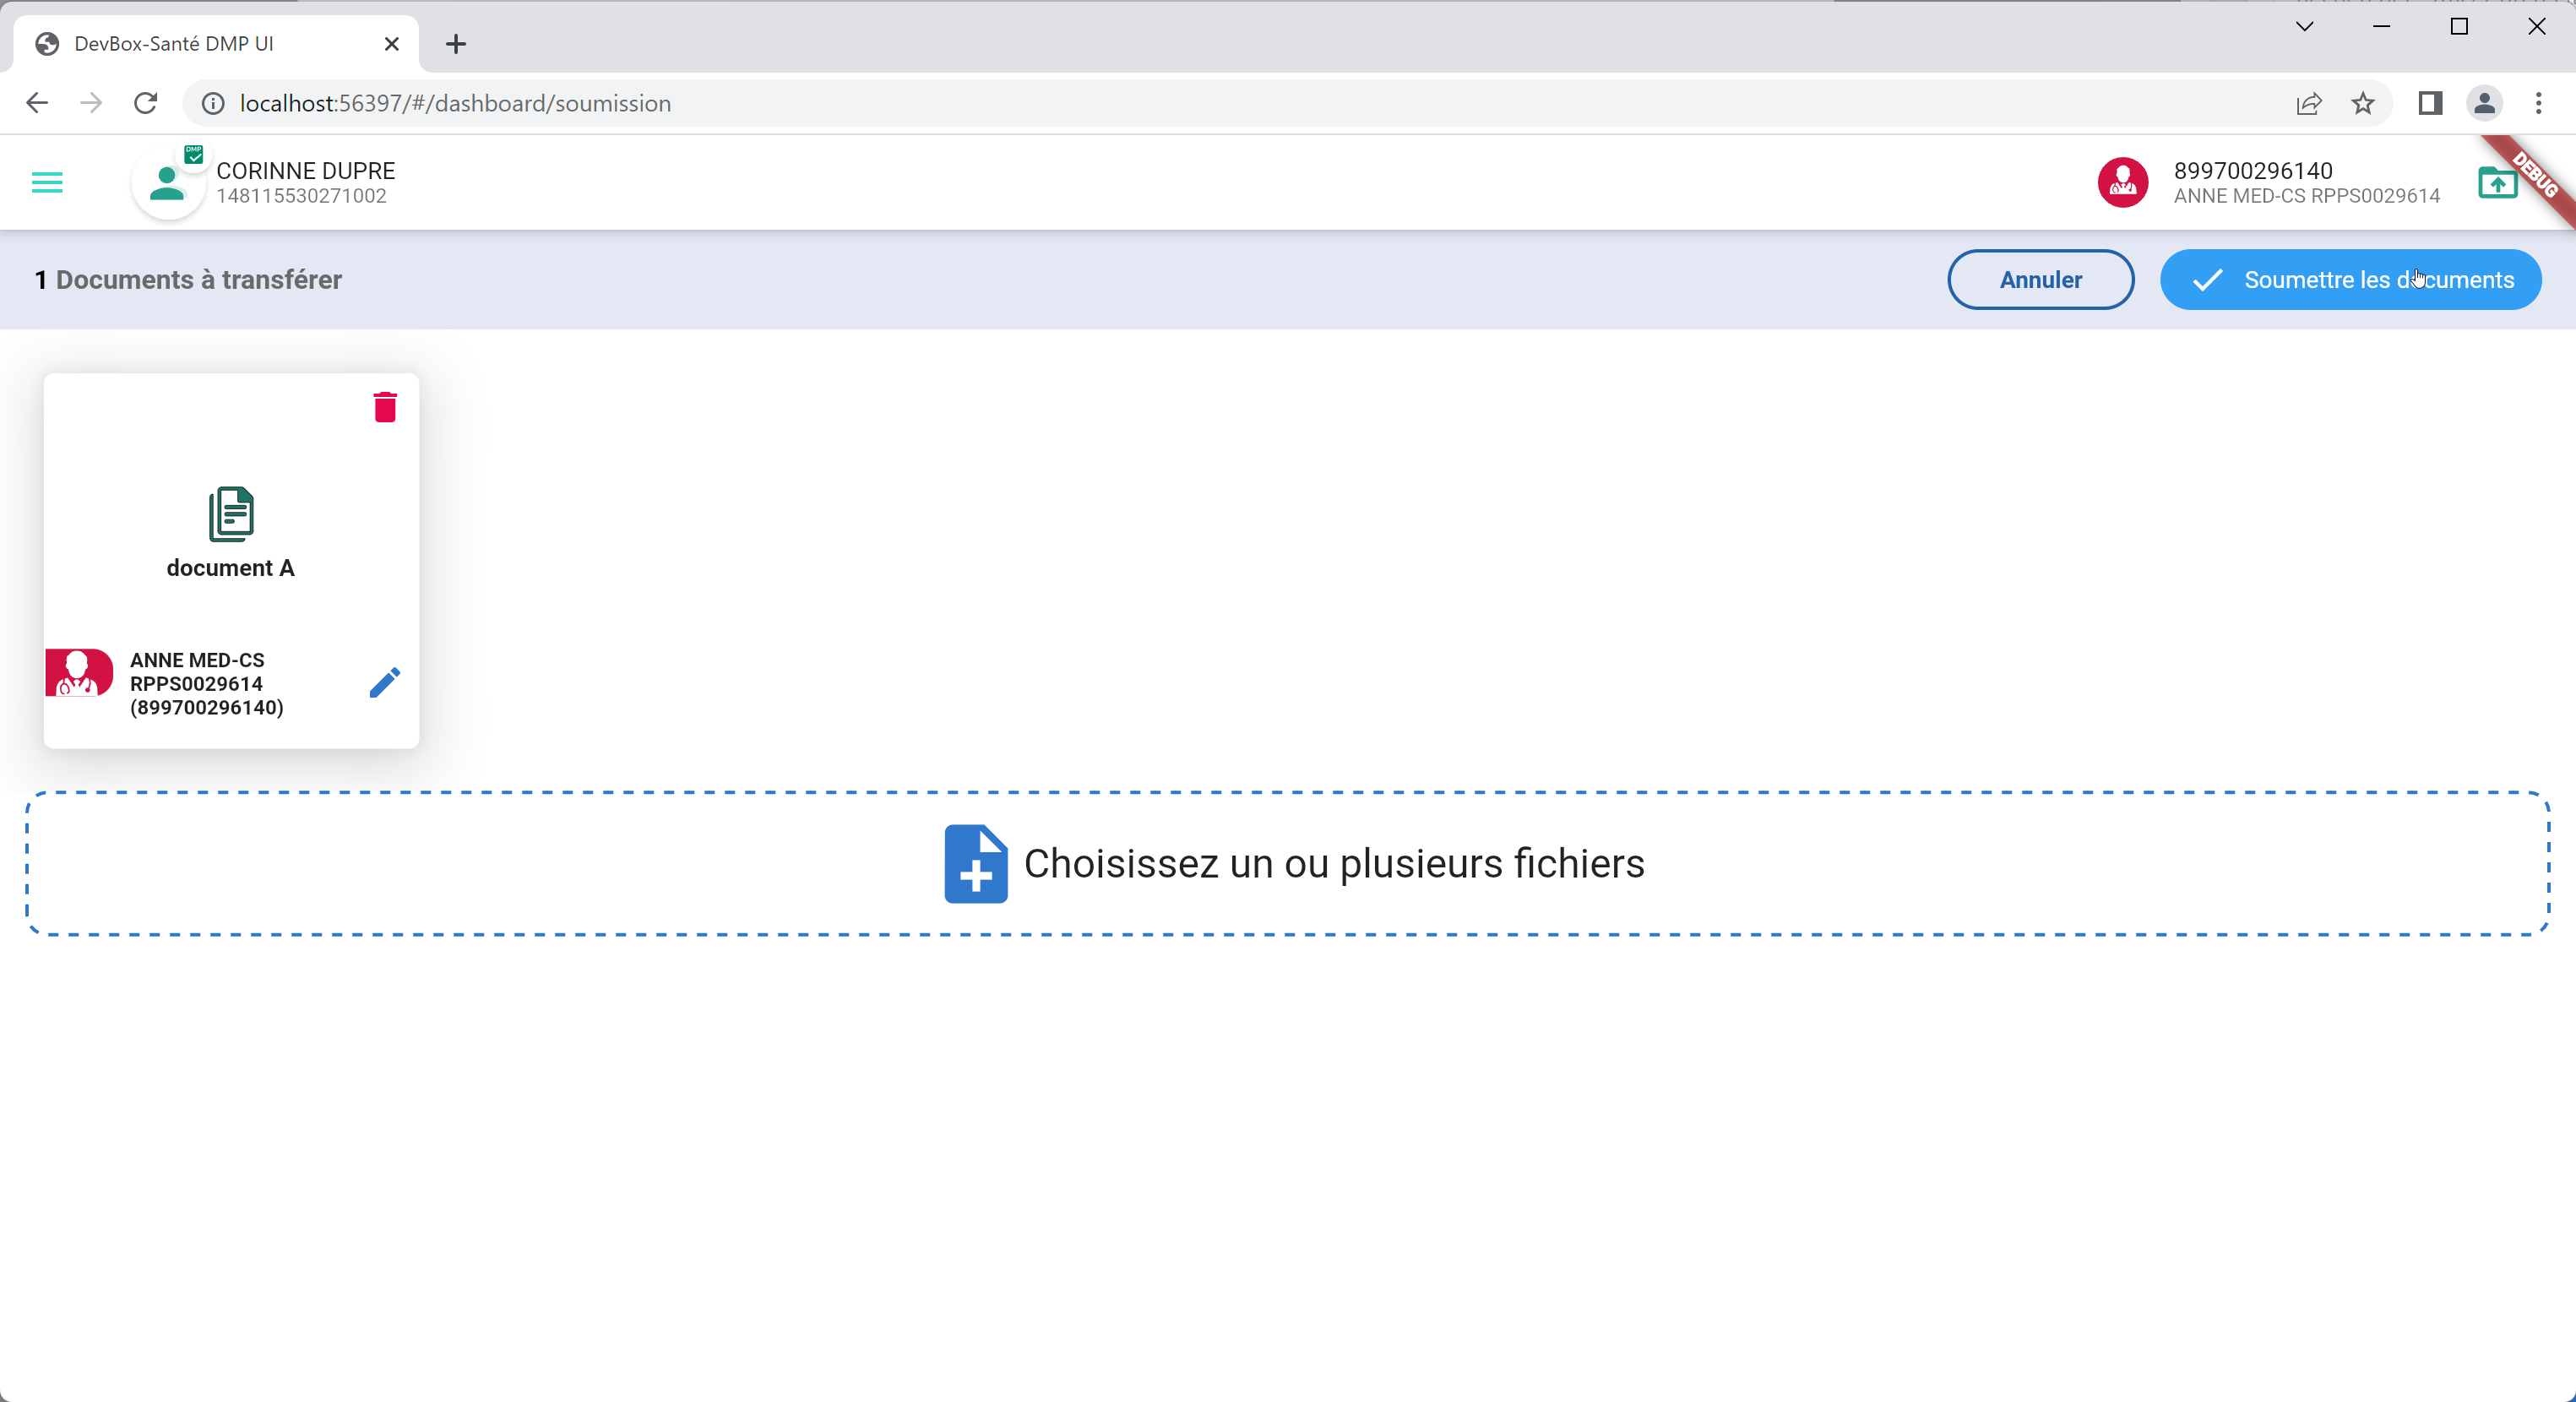Share this page from the address bar
2576x1402 pixels.
coord(2308,103)
